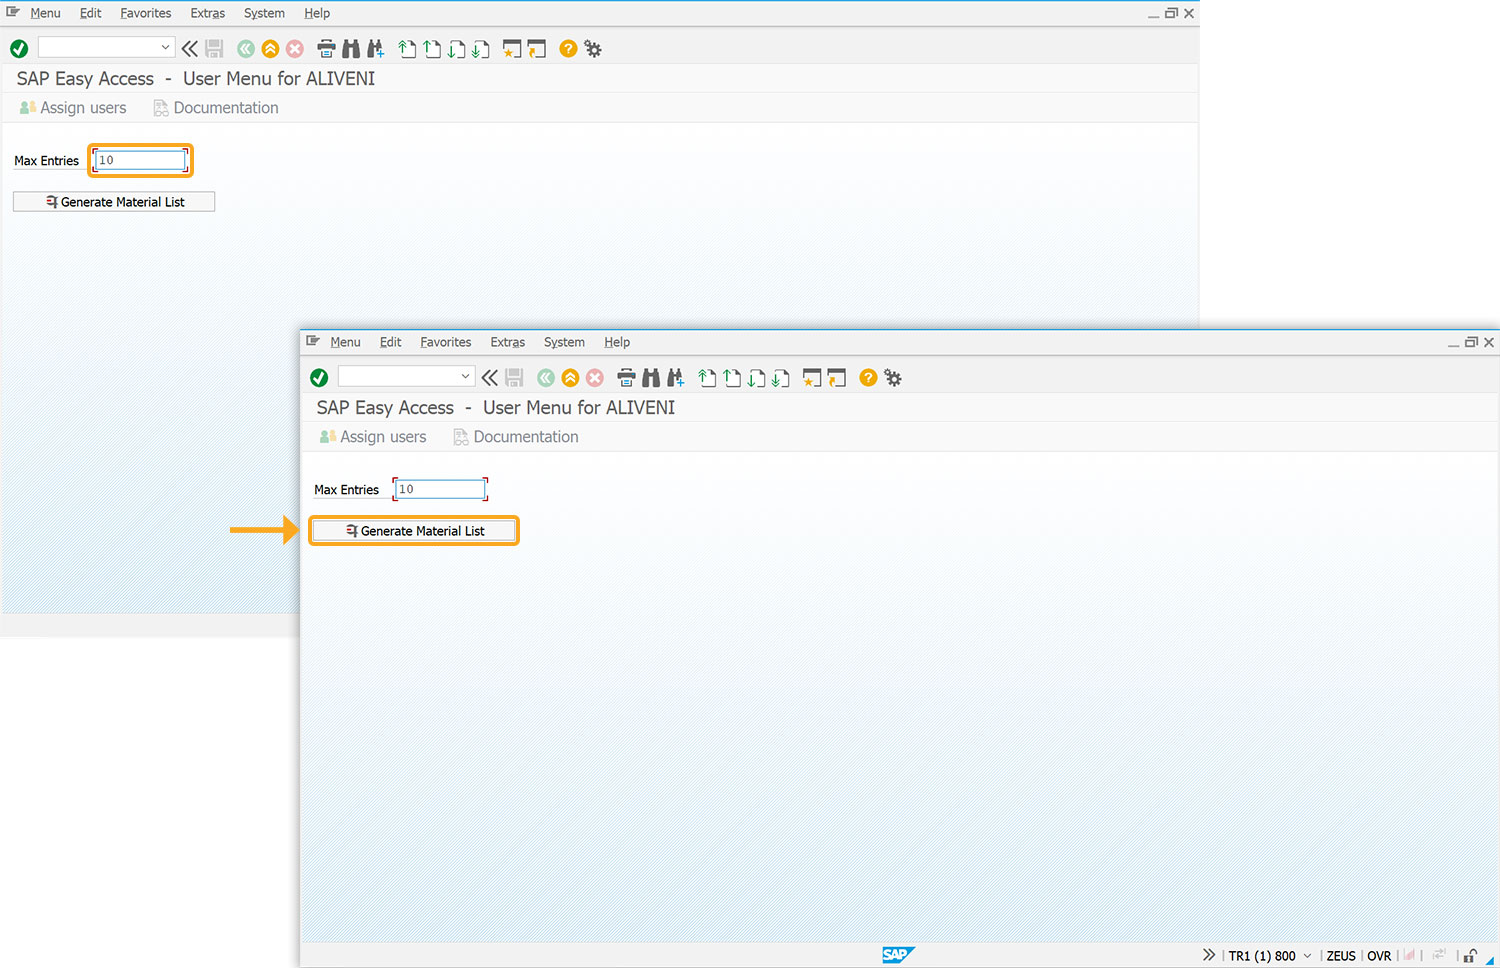Toggle the OVR overwrite mode in status bar

(x=1379, y=956)
